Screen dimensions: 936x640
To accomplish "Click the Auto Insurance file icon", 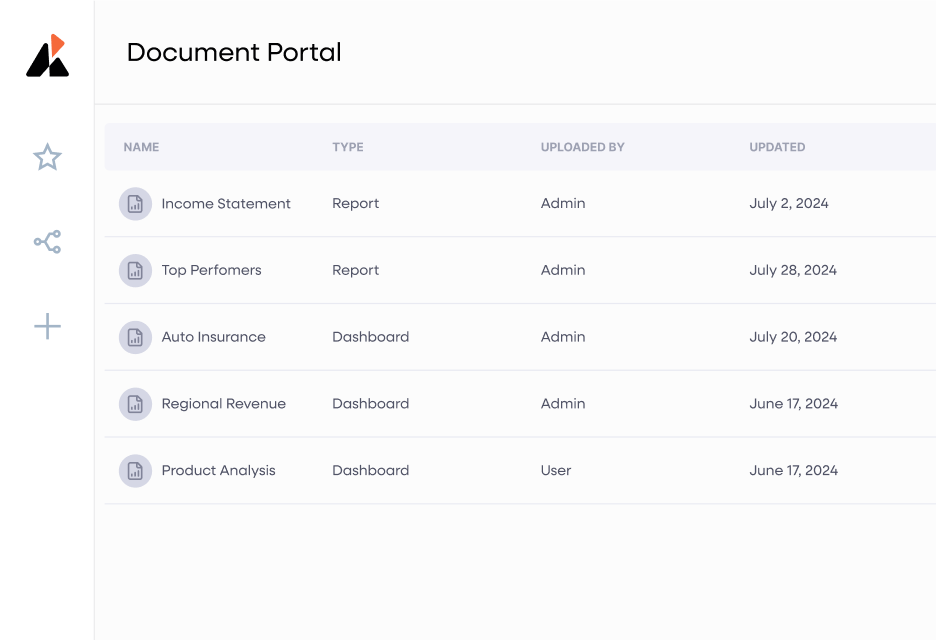I will [x=135, y=337].
